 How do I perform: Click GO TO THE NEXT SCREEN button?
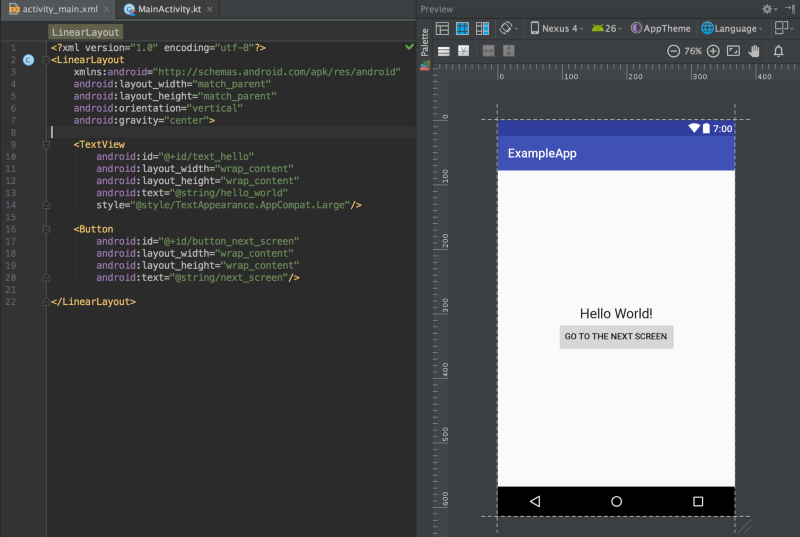click(616, 337)
